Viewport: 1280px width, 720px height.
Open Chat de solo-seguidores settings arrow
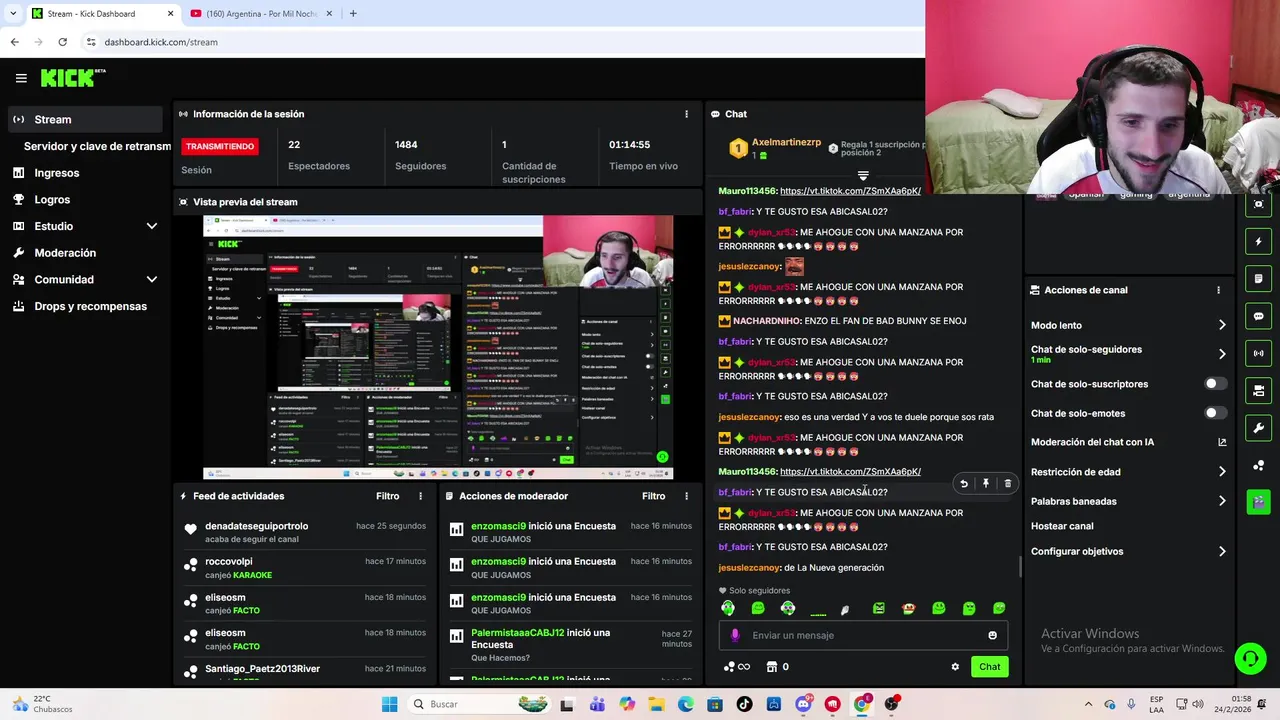pyautogui.click(x=1222, y=354)
